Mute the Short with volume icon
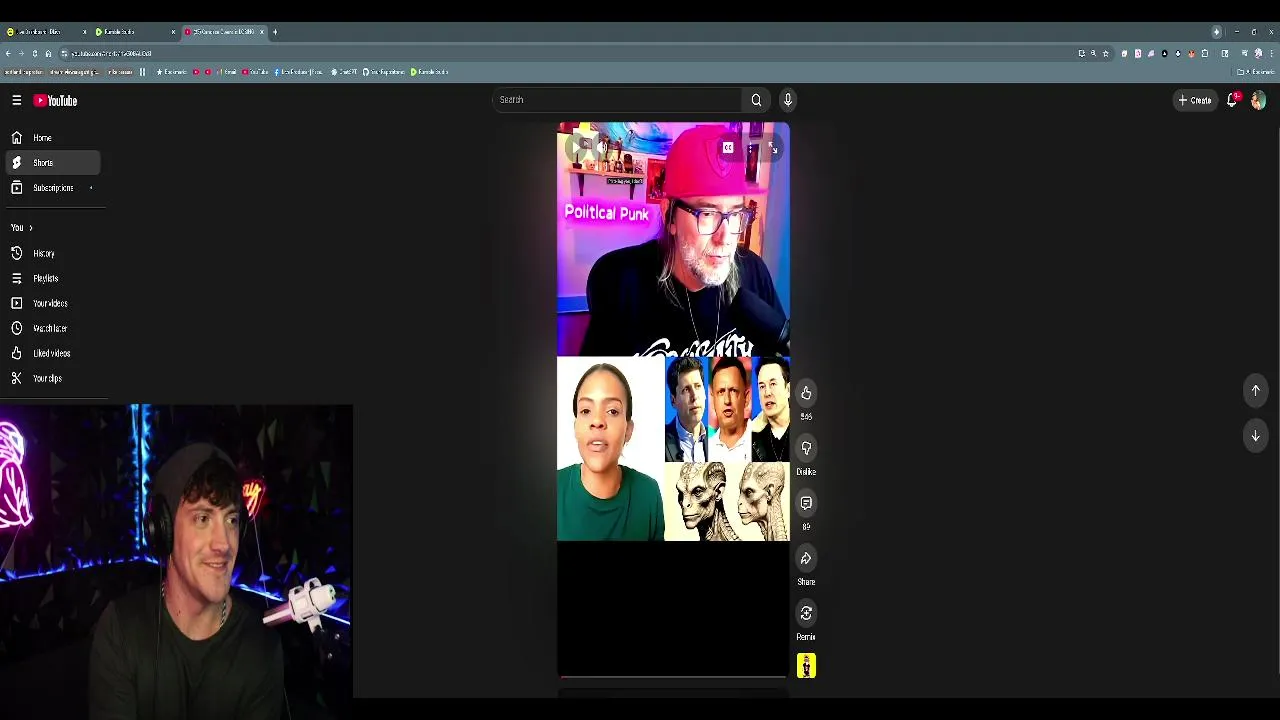The height and width of the screenshot is (720, 1280). [x=602, y=148]
